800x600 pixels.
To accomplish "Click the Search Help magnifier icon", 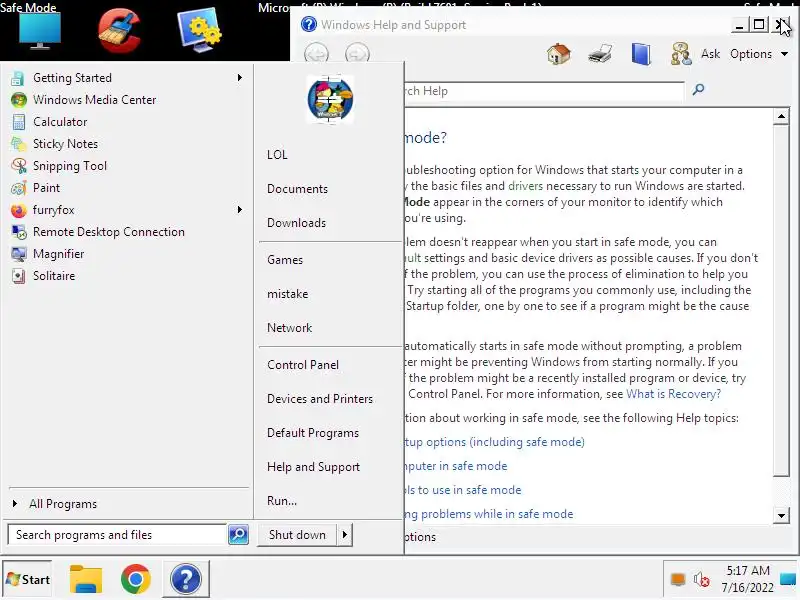I will coord(698,90).
